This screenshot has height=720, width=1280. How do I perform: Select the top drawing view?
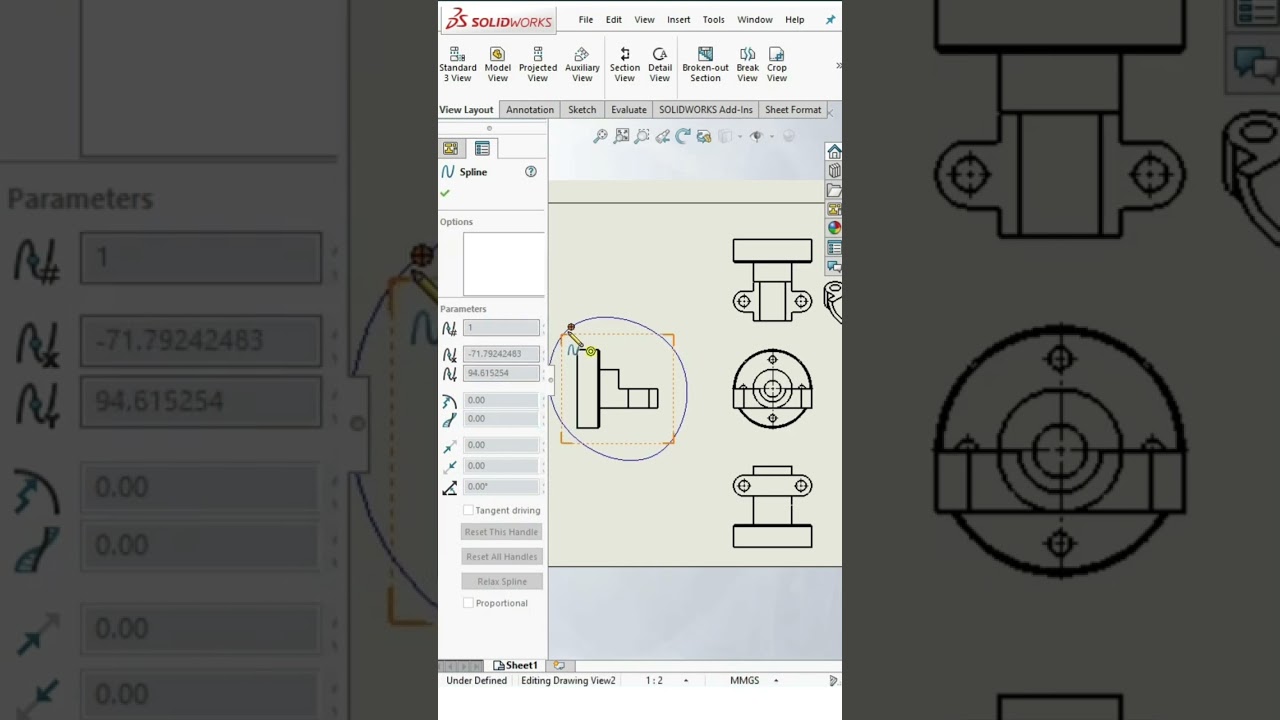(x=772, y=280)
